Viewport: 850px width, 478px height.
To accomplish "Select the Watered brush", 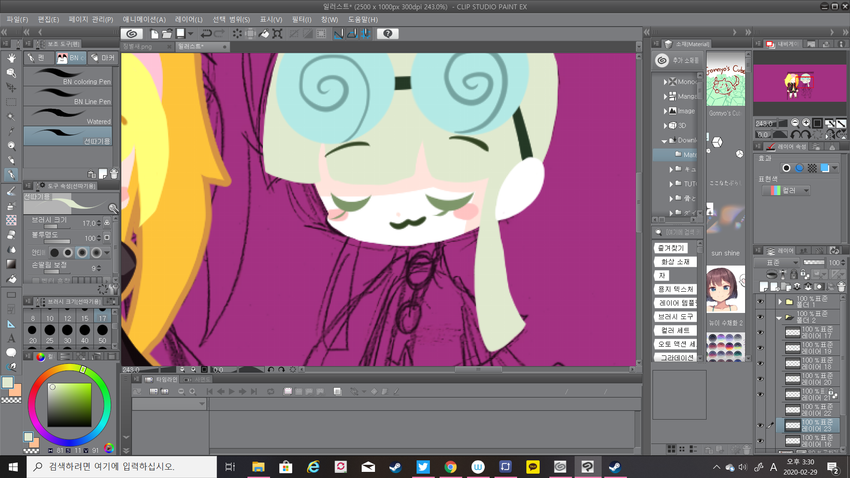I will tap(68, 116).
